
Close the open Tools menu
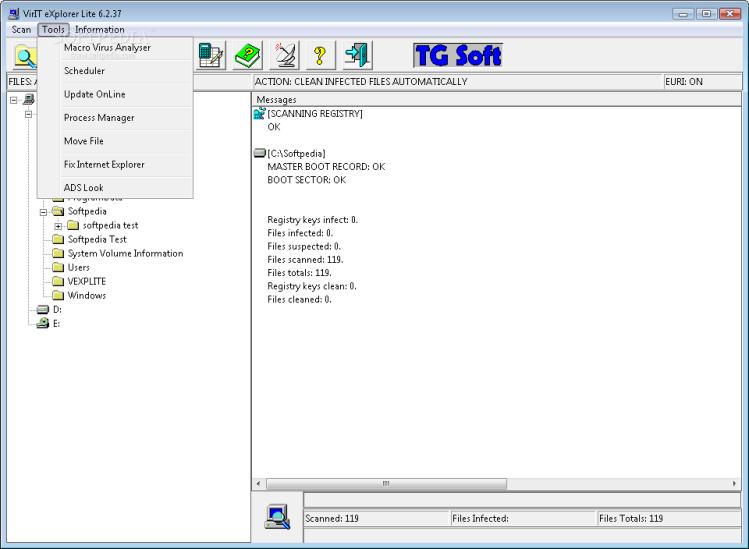coord(54,30)
